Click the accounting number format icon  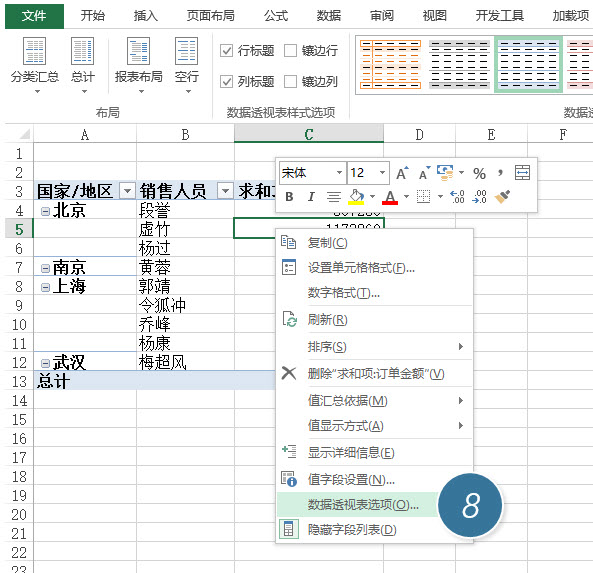point(445,173)
